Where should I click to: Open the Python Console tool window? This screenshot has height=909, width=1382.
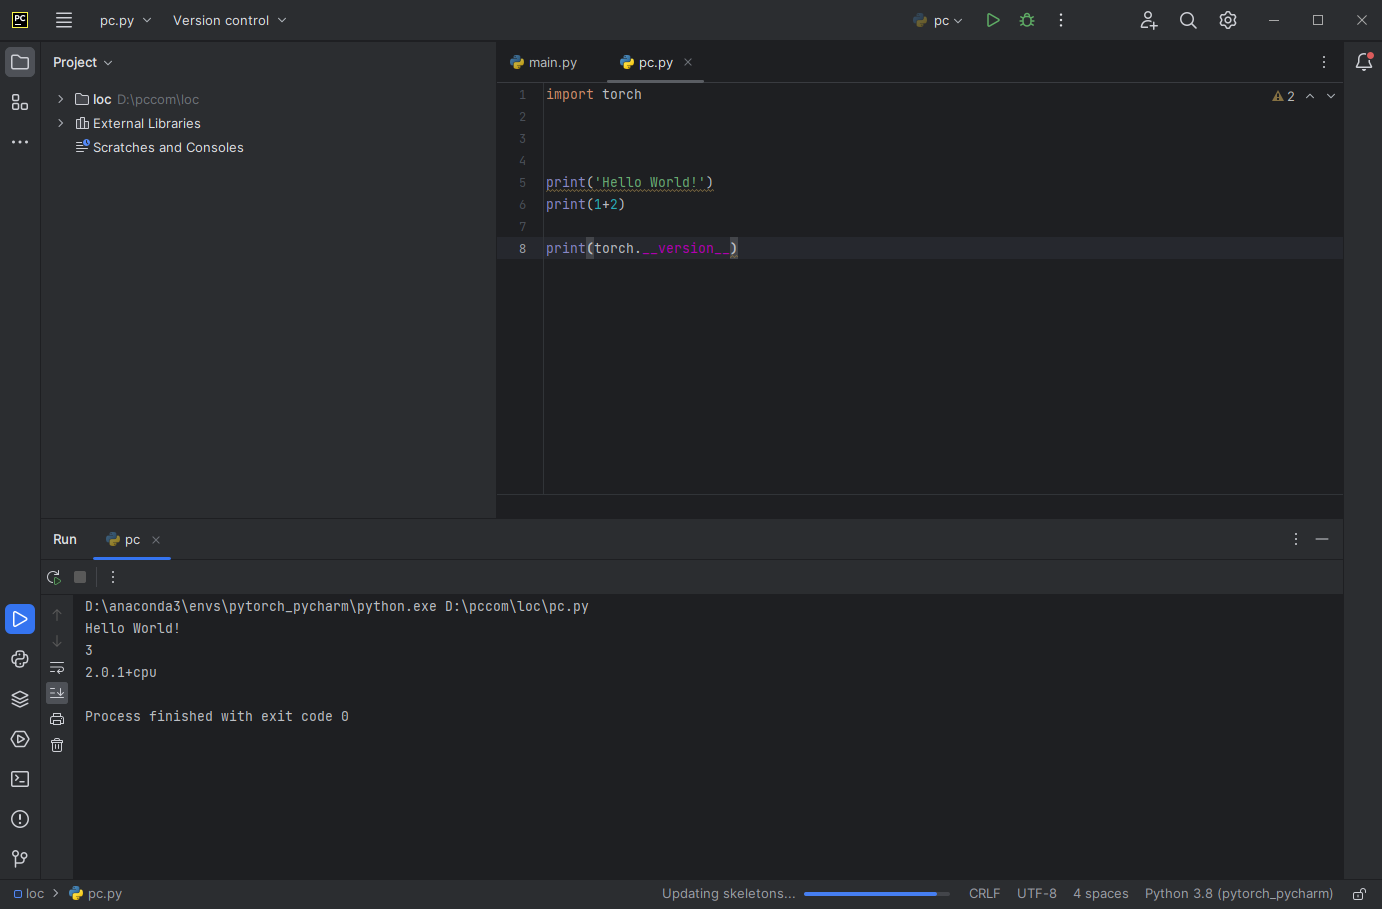[x=20, y=659]
